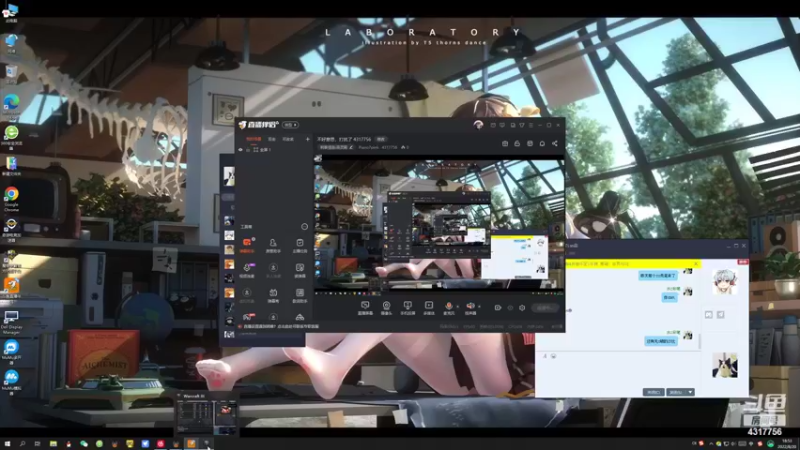Viewport: 800px width, 450px height.
Task: Add a screen capture source in bottom toolbar
Action: coord(365,307)
